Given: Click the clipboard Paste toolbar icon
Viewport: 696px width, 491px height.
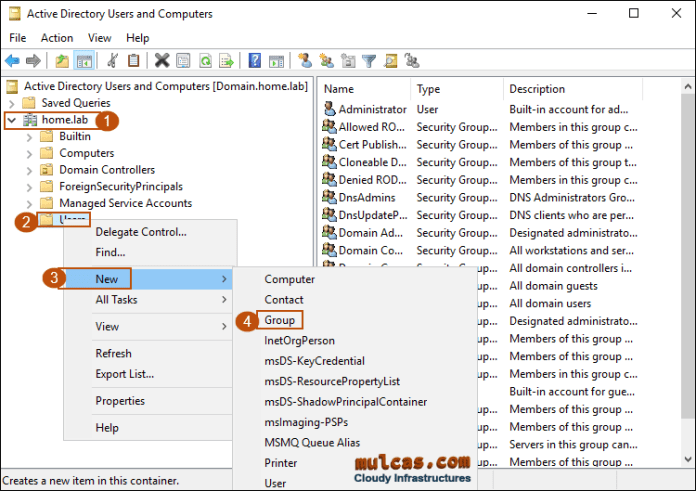Looking at the screenshot, I should [134, 60].
